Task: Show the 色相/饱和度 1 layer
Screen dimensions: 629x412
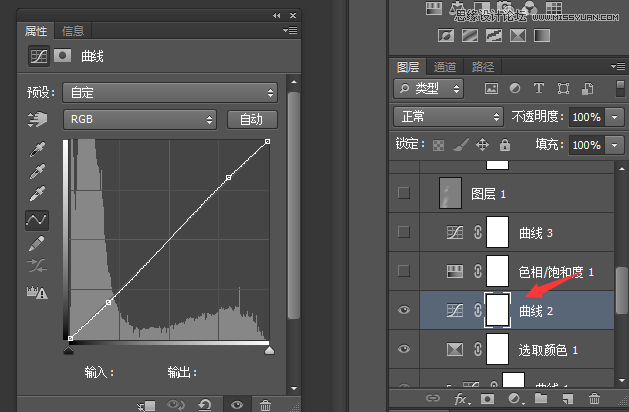Action: click(404, 271)
